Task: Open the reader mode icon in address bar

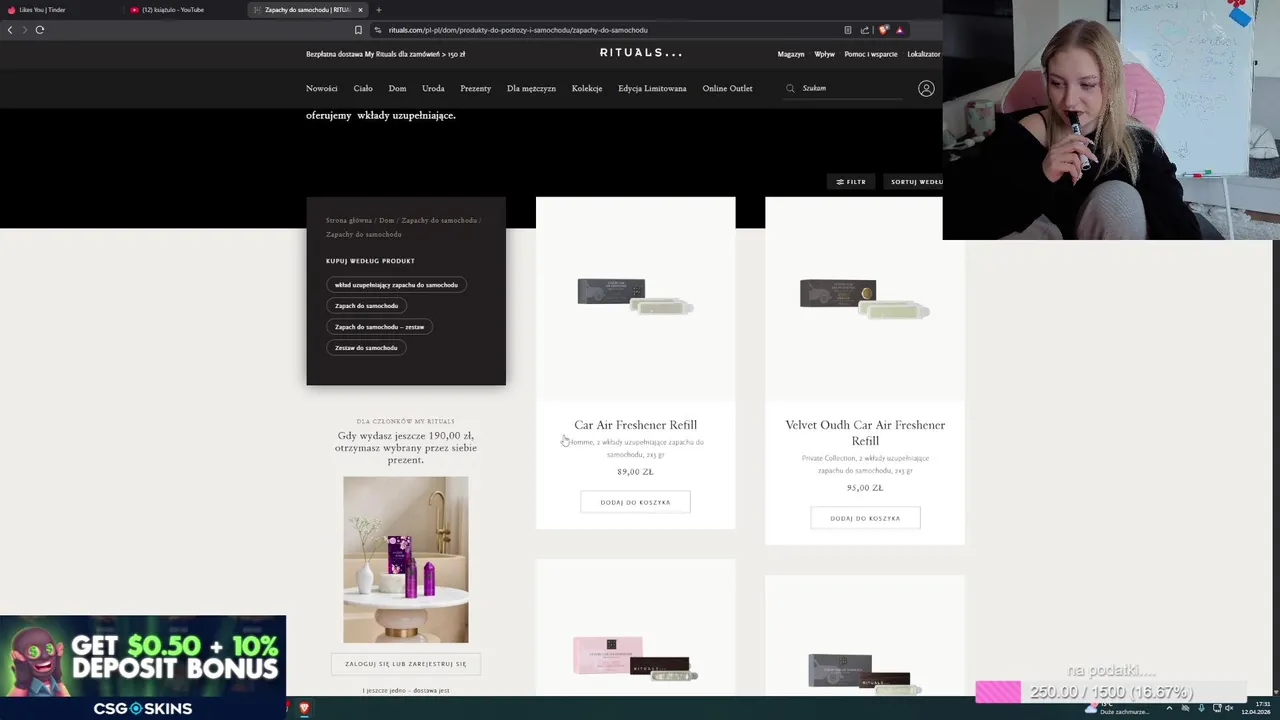Action: [848, 30]
